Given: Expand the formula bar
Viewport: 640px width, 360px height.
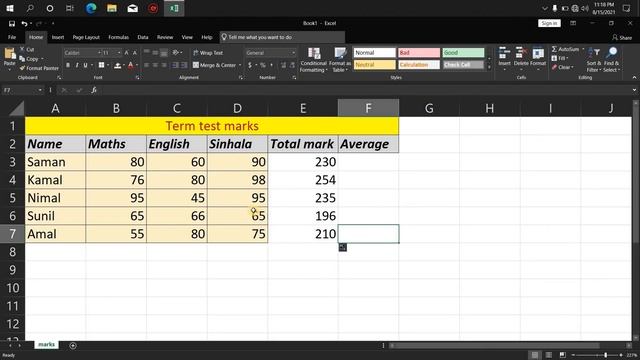Looking at the screenshot, I should click(634, 90).
